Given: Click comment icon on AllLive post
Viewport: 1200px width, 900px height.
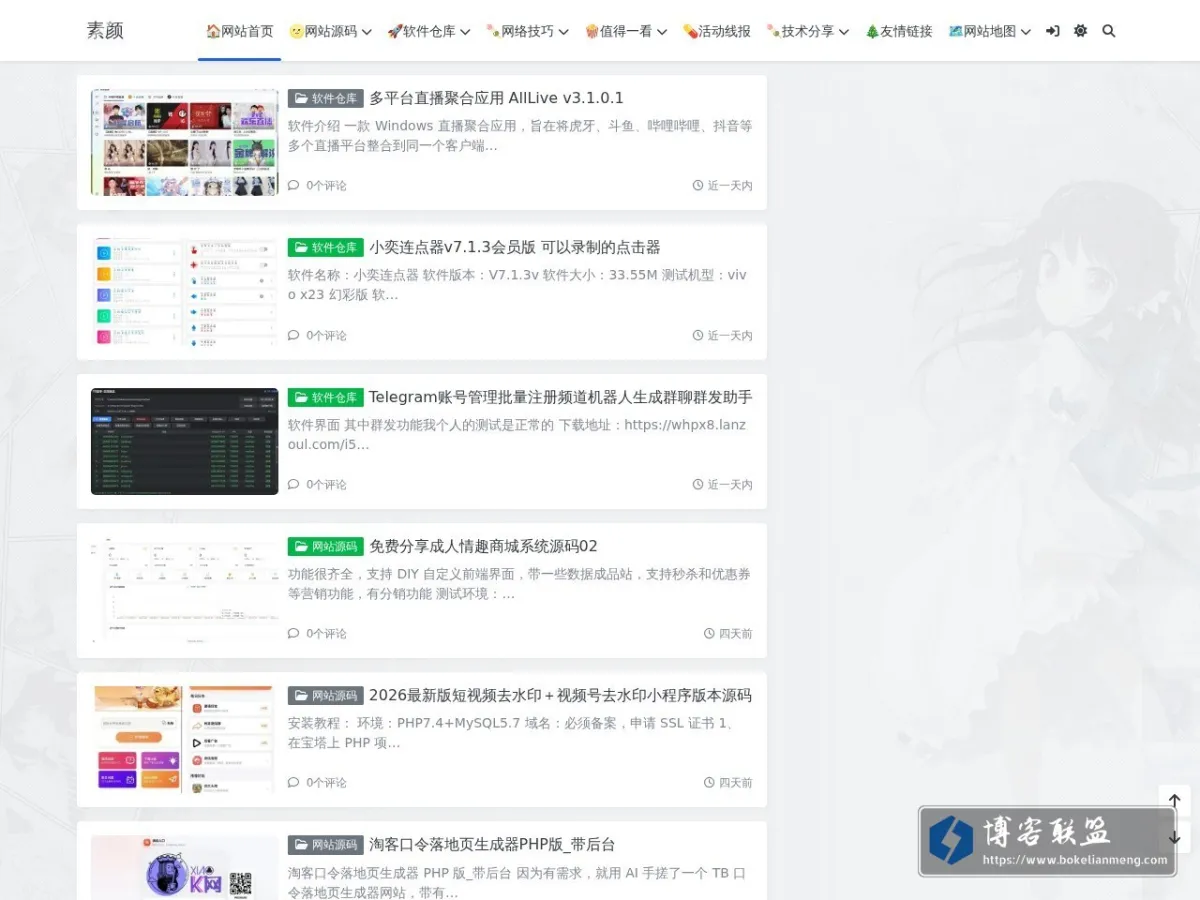Looking at the screenshot, I should click(x=293, y=185).
